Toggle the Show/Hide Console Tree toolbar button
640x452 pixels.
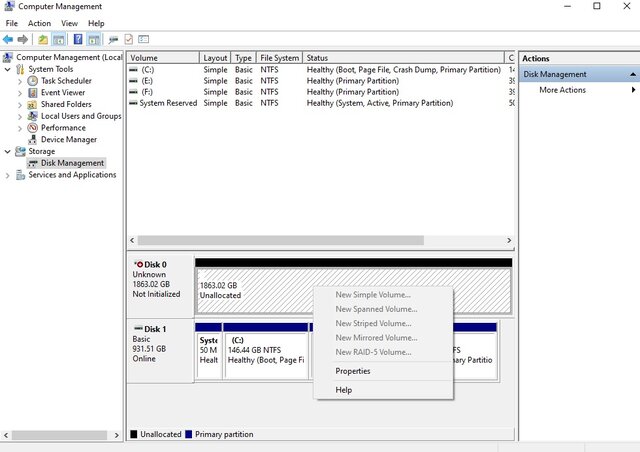pos(60,39)
